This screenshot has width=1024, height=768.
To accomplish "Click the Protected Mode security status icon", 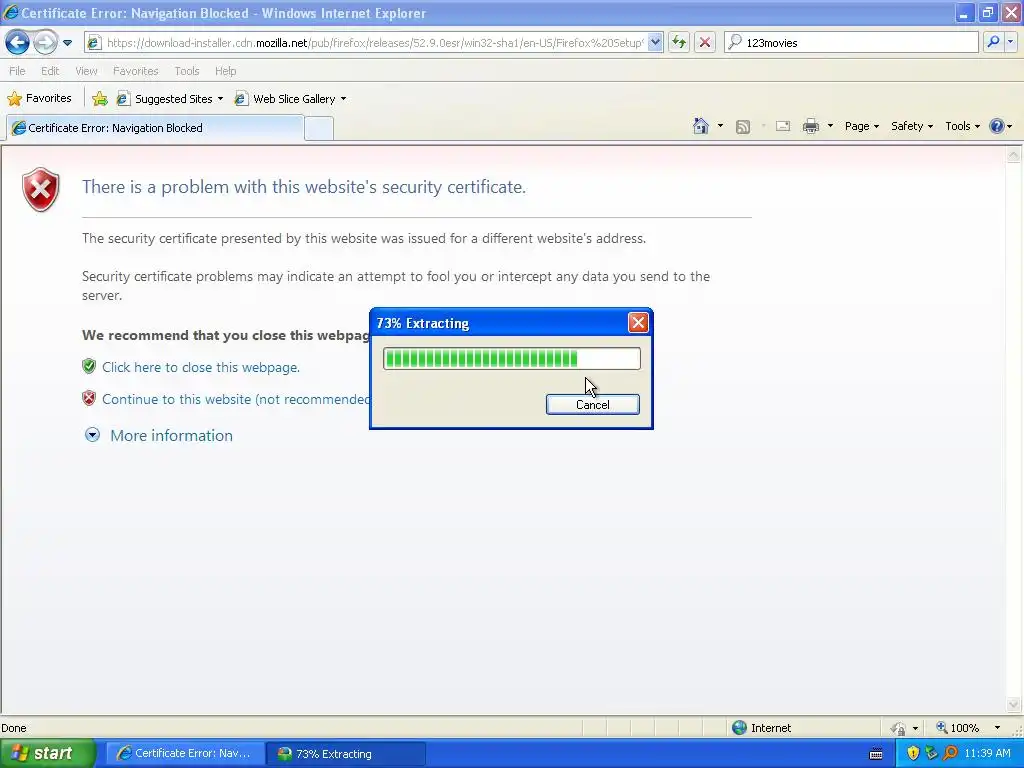I will (x=899, y=728).
